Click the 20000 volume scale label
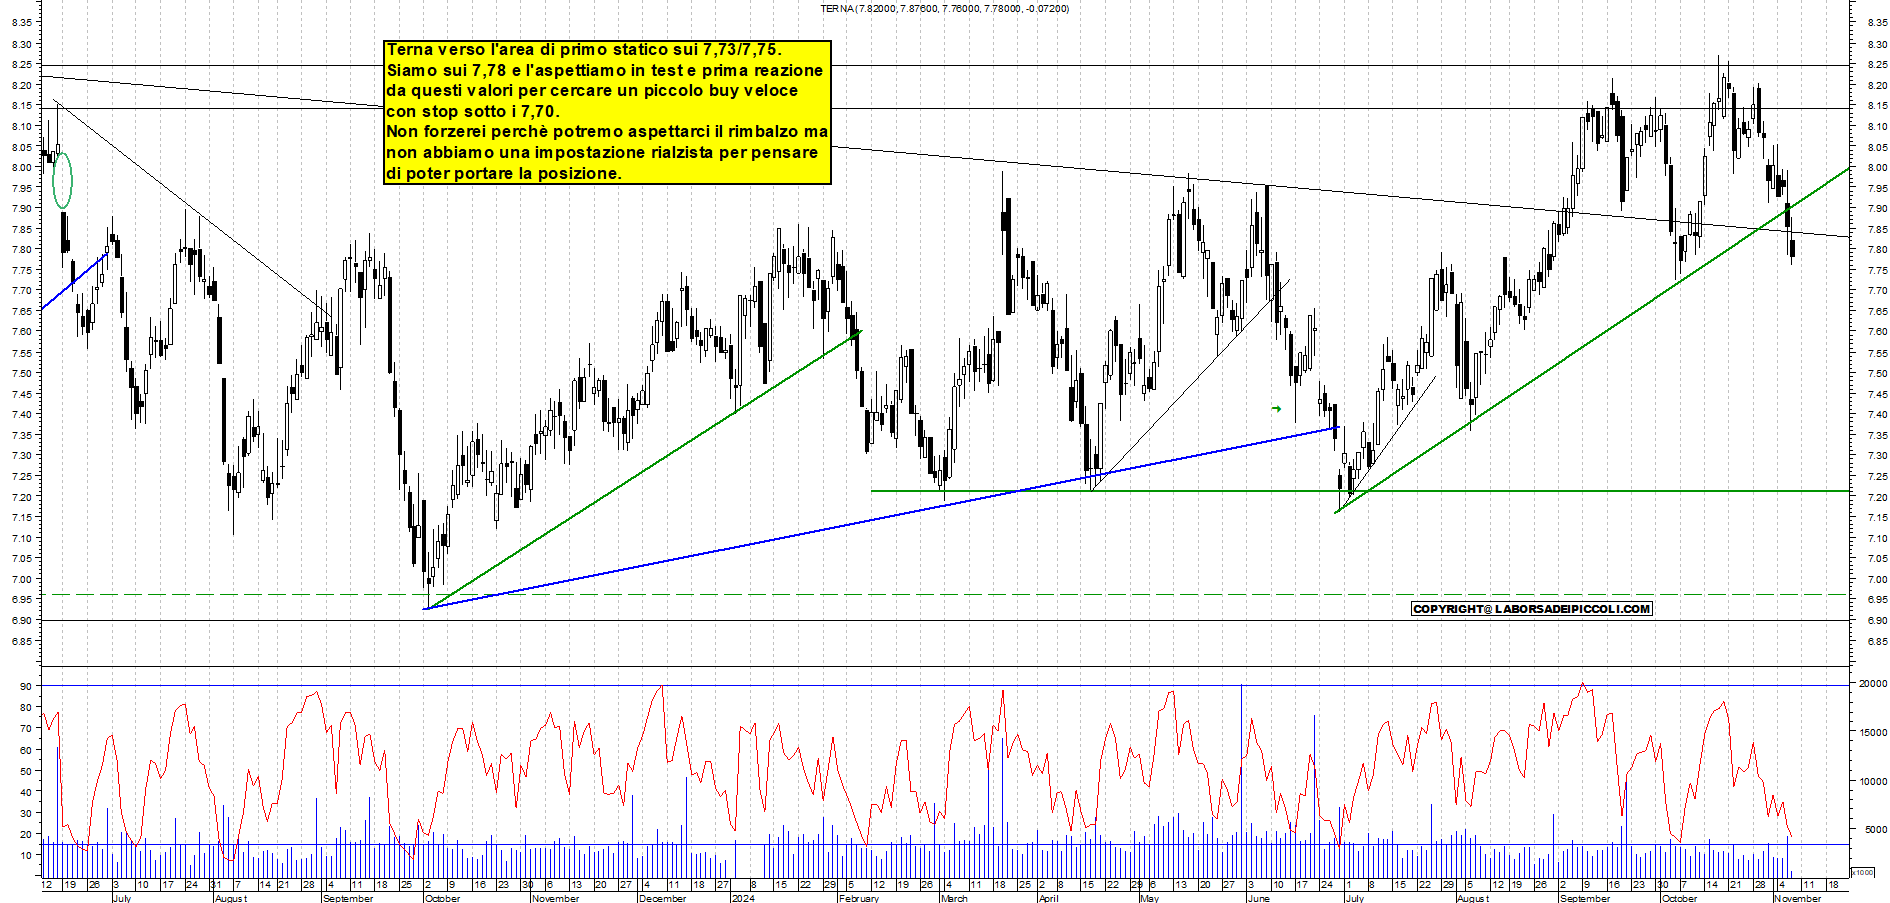This screenshot has height=903, width=1890. click(1873, 684)
